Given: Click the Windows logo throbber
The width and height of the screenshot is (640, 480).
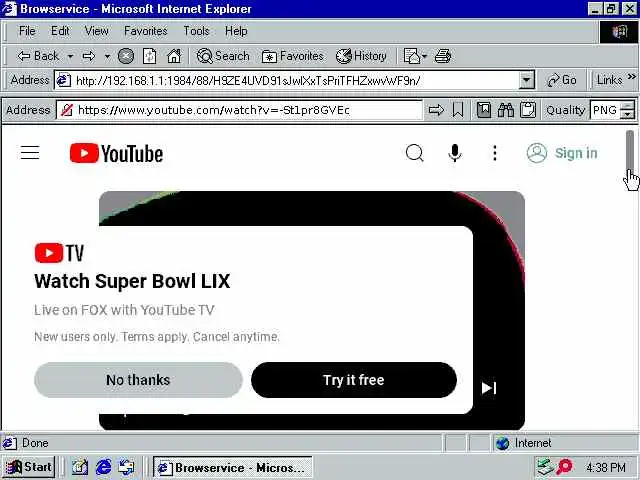Looking at the screenshot, I should (x=619, y=31).
